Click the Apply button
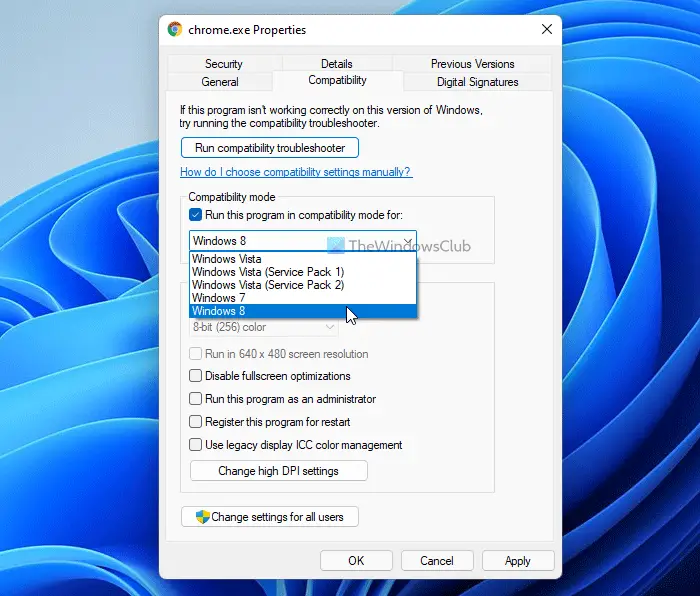The width and height of the screenshot is (700, 596). coord(518,561)
